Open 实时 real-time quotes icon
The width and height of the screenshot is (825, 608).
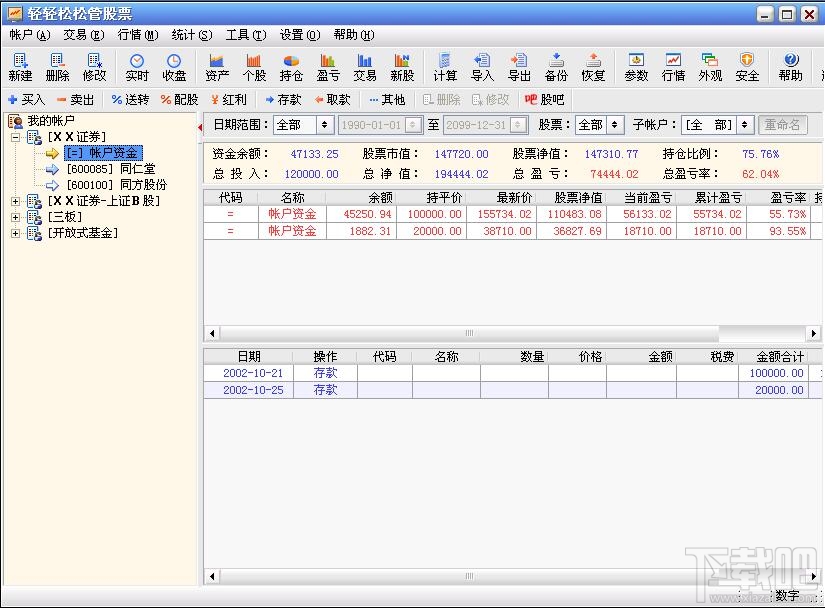[137, 67]
